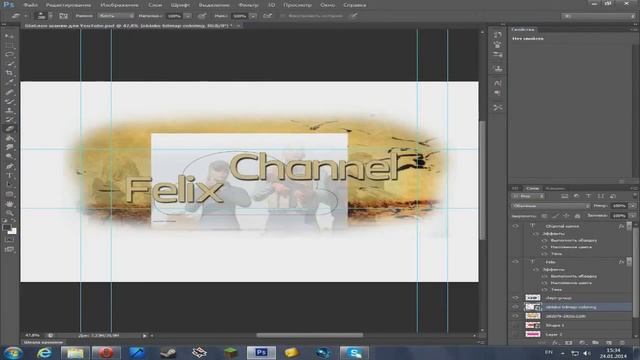
Task: Lock all with padlock icon
Action: pyautogui.click(x=577, y=216)
